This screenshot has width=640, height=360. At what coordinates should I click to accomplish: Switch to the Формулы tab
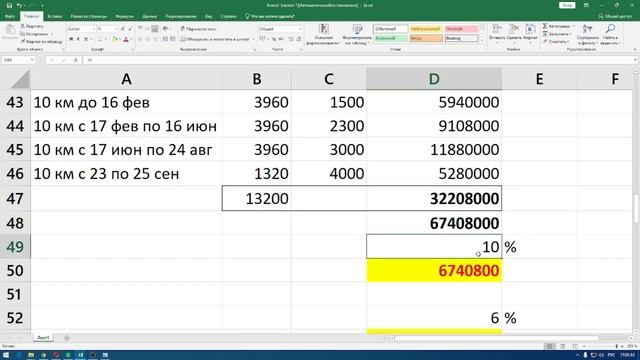pyautogui.click(x=124, y=16)
